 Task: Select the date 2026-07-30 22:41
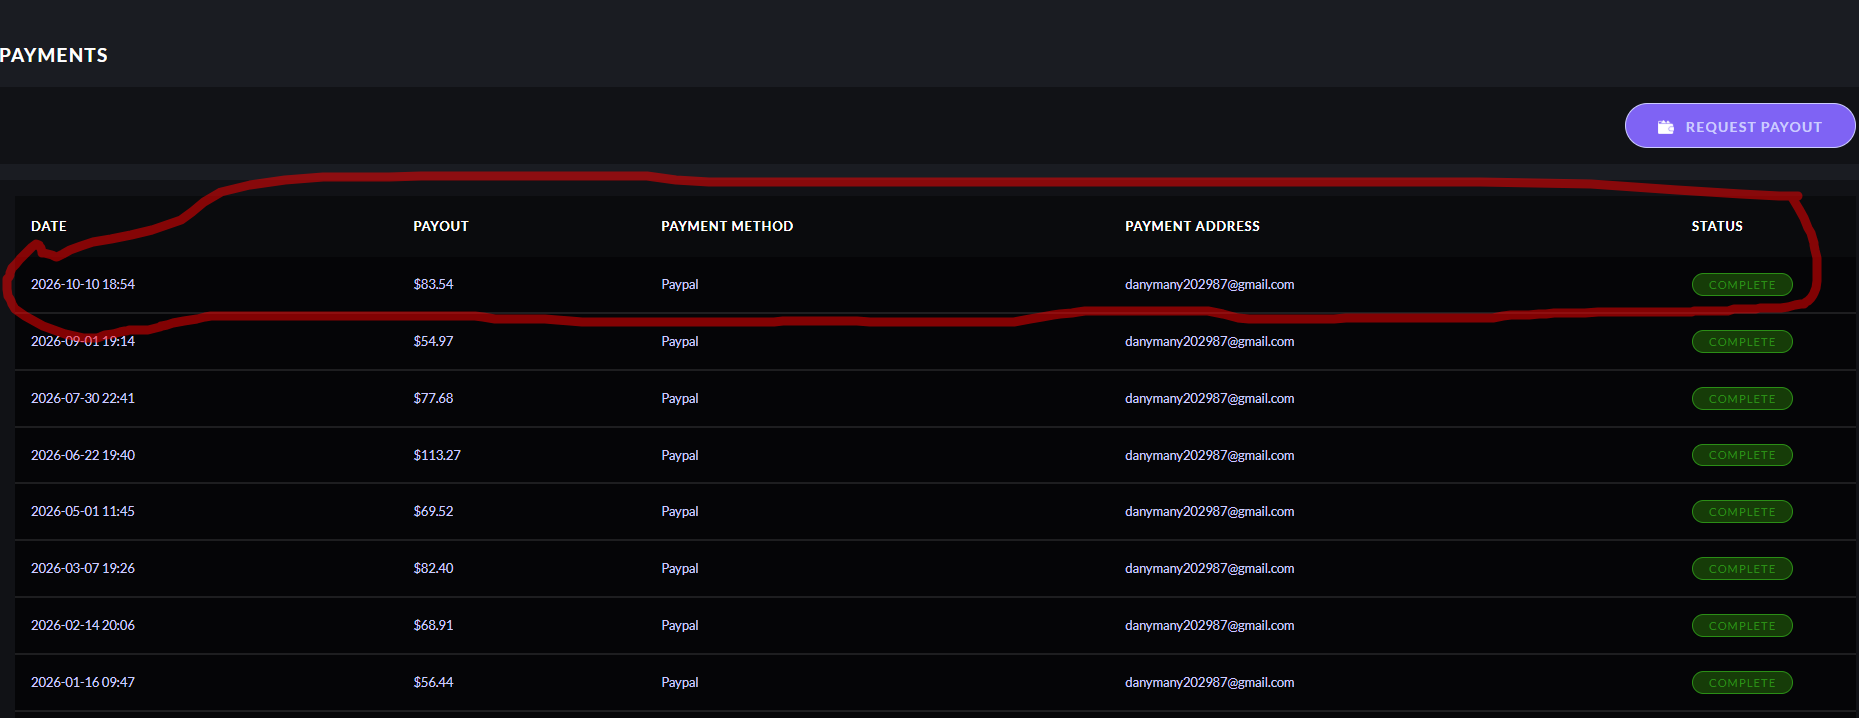coord(83,398)
